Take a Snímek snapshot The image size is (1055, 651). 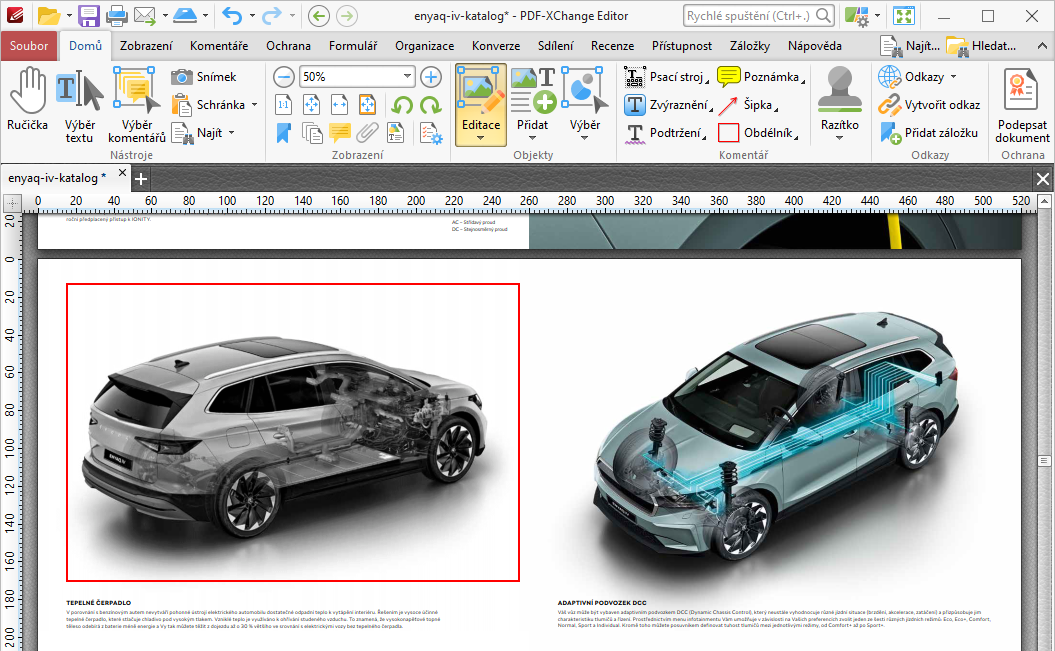[204, 77]
